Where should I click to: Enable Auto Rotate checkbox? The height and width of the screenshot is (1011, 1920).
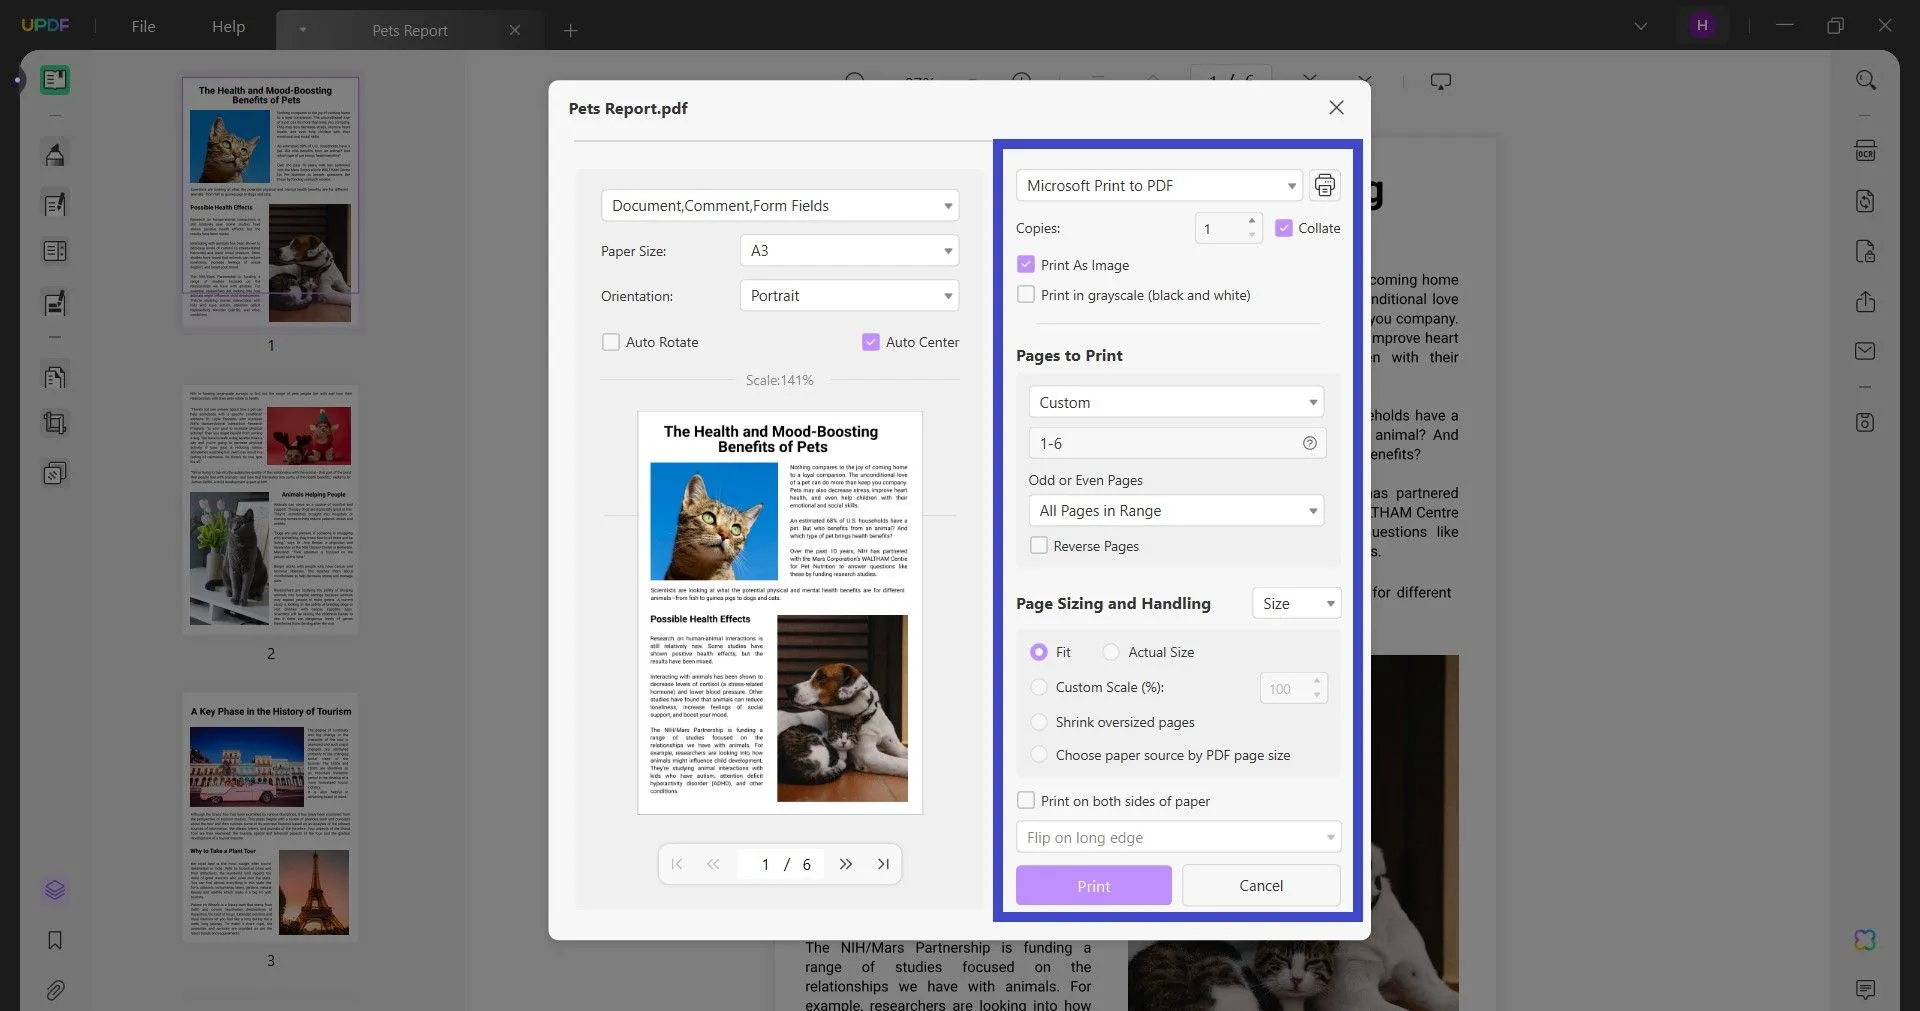tap(611, 342)
